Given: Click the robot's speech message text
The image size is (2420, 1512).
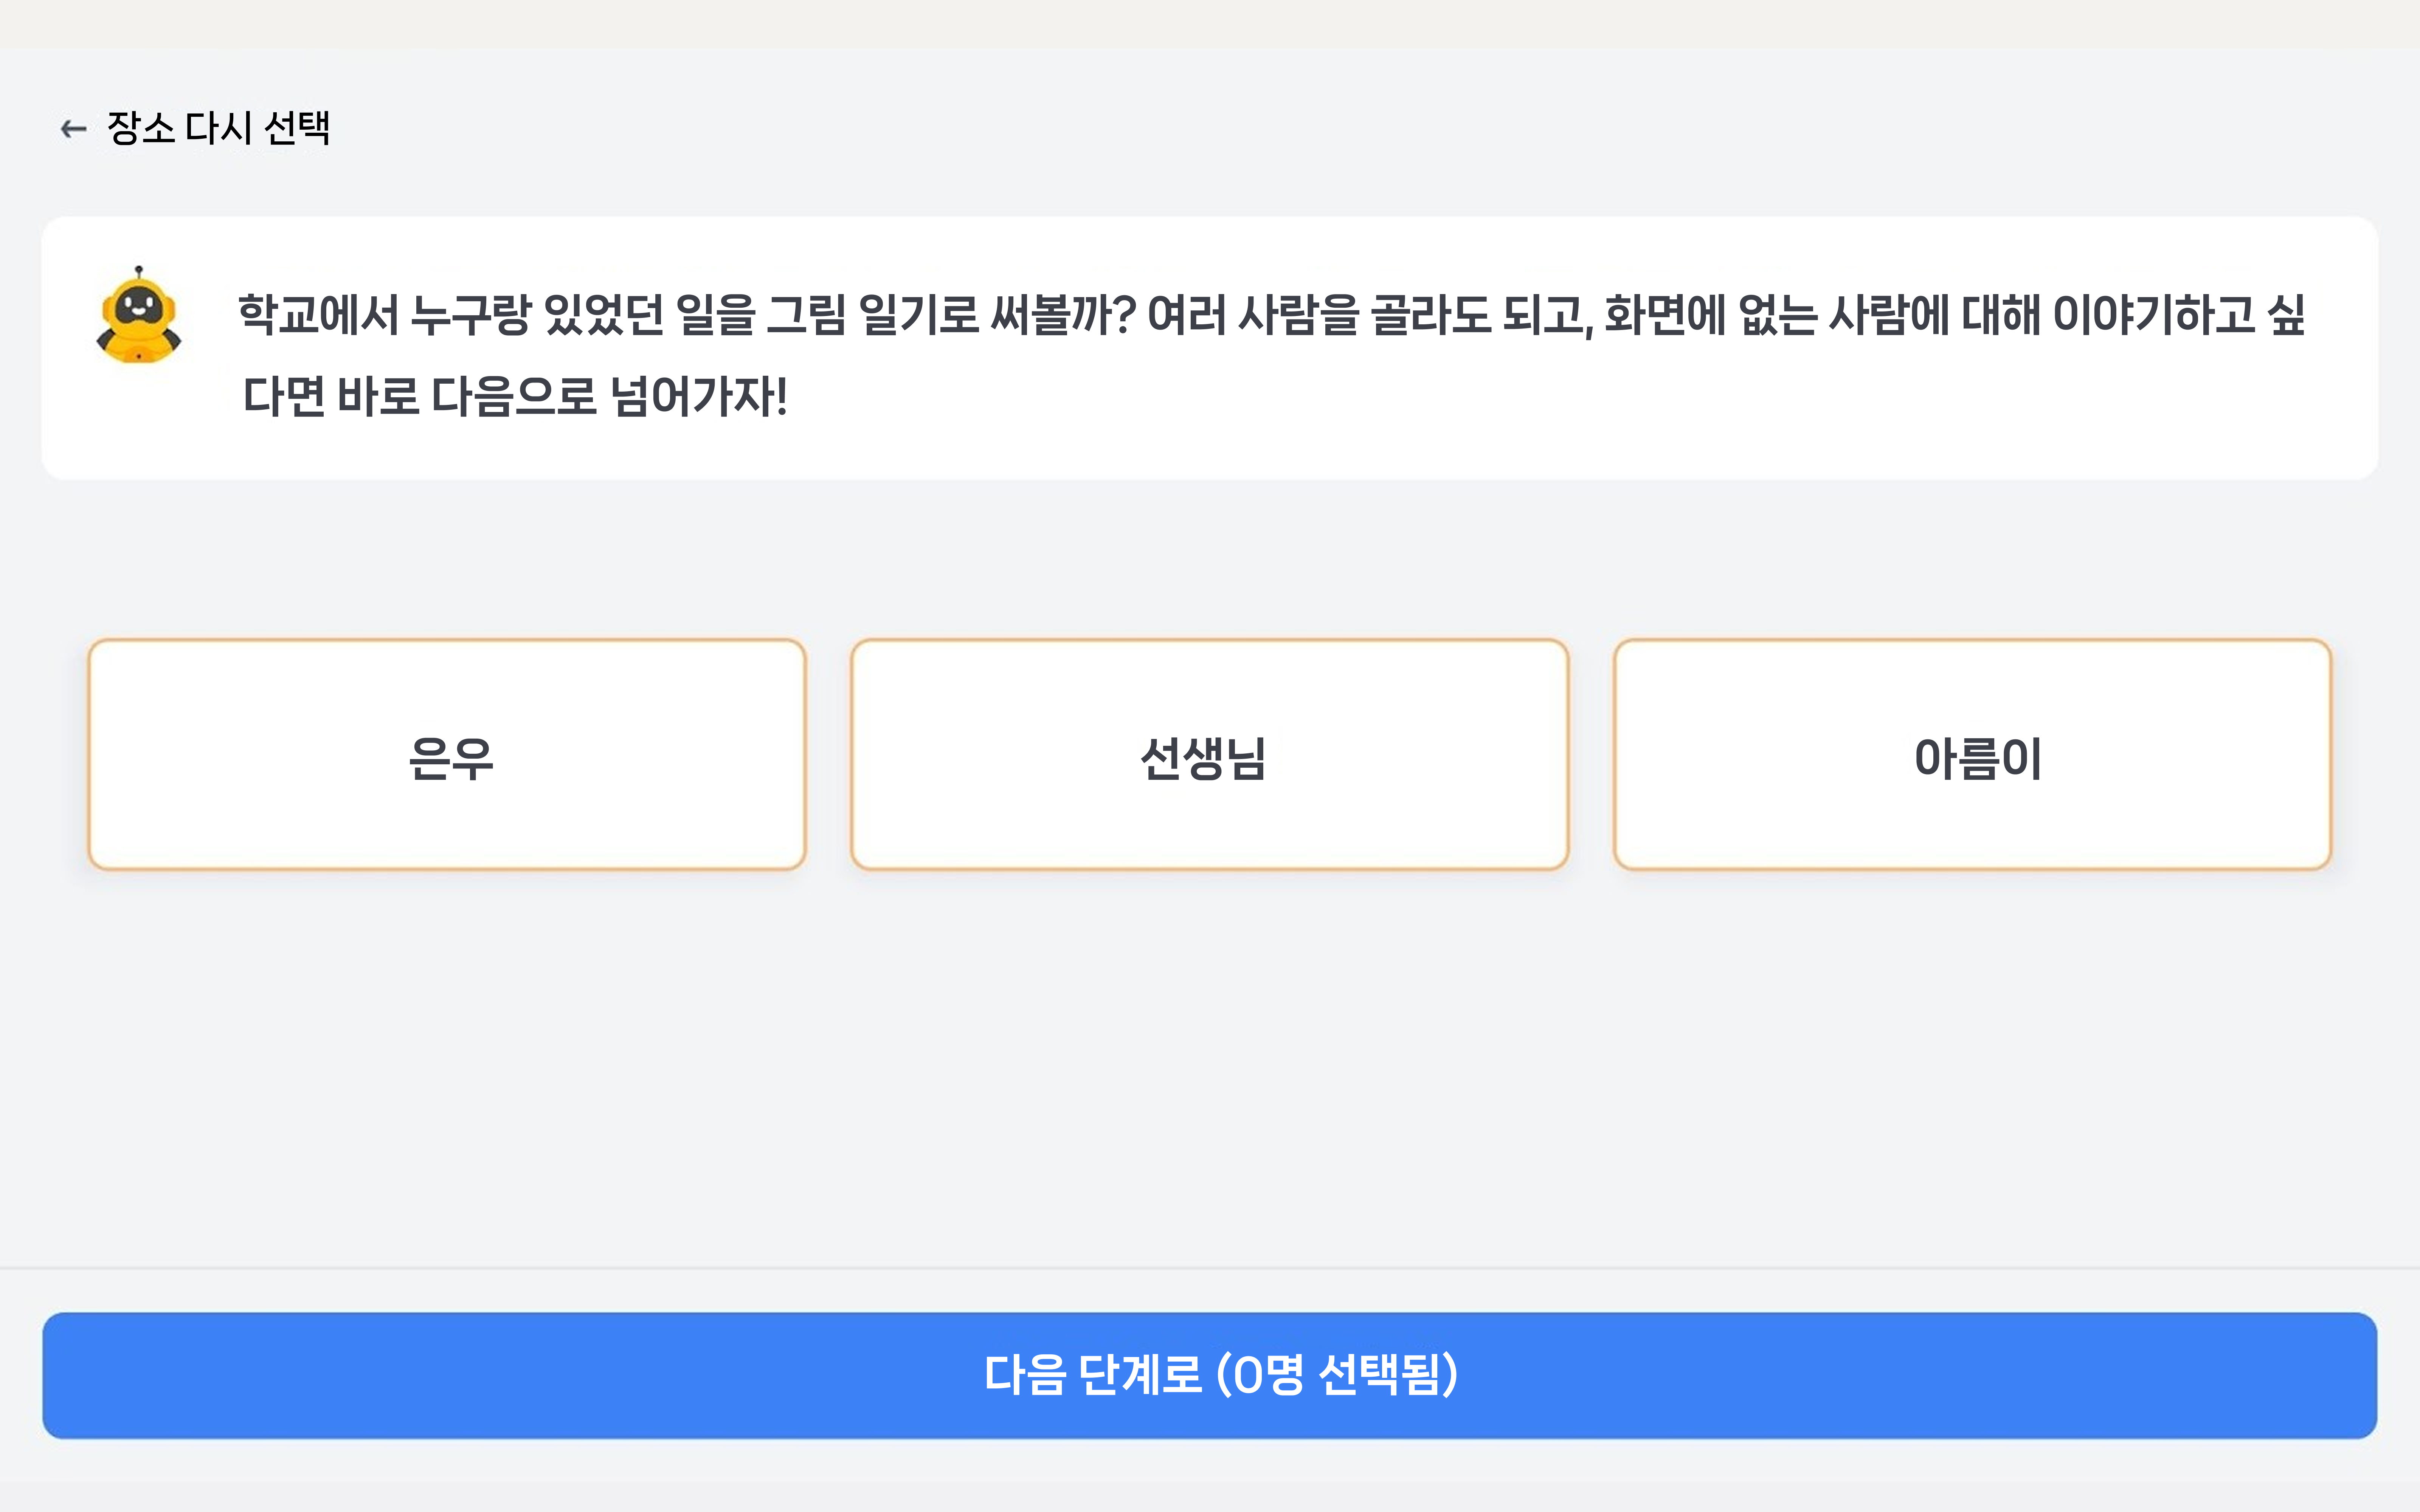Looking at the screenshot, I should (1270, 355).
